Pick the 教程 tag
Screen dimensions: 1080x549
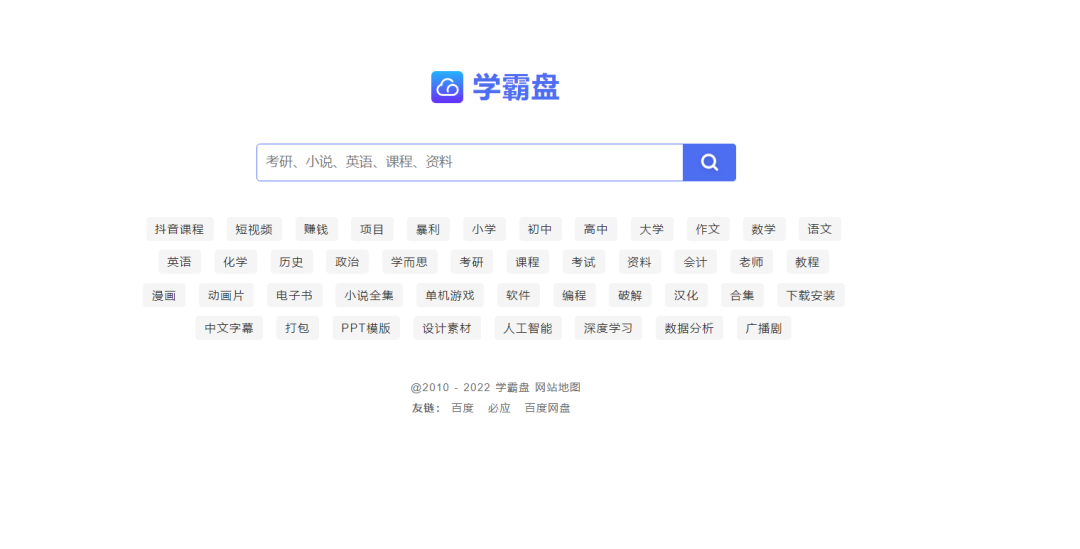[x=807, y=262]
